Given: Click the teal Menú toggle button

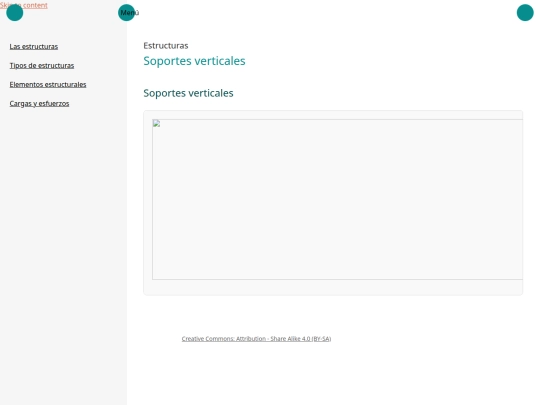Looking at the screenshot, I should click(126, 13).
